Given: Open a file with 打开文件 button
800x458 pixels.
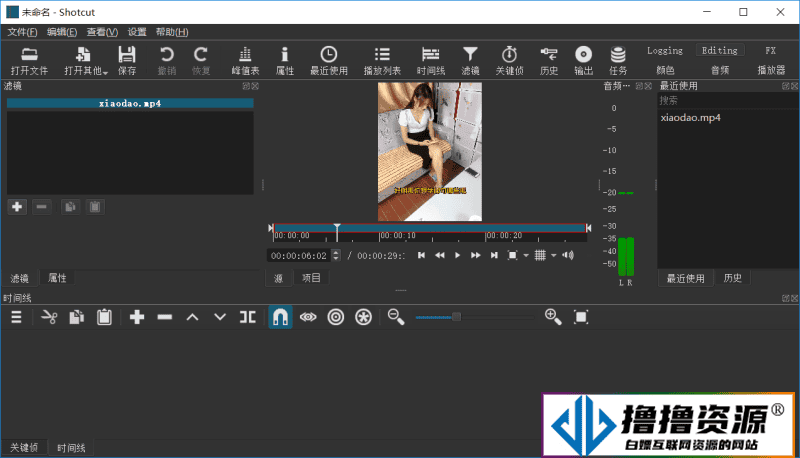Looking at the screenshot, I should [29, 60].
